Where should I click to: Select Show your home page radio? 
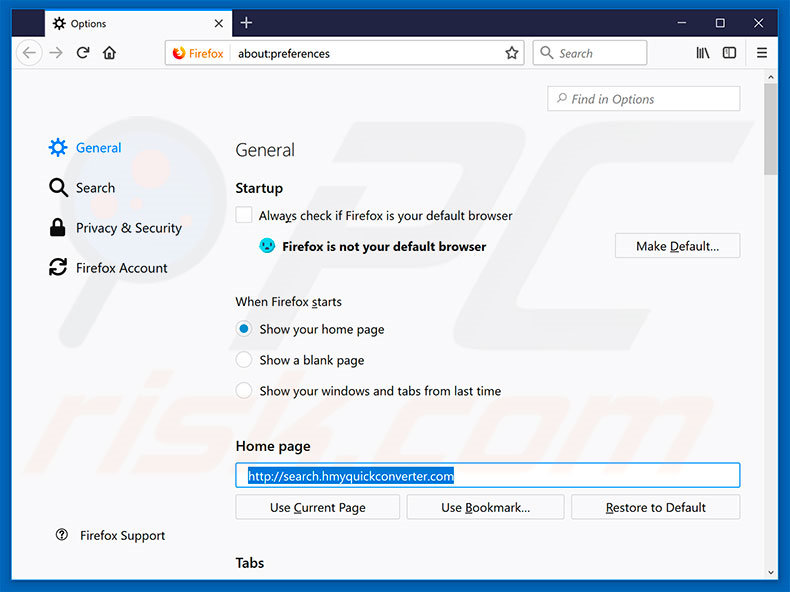(x=244, y=329)
